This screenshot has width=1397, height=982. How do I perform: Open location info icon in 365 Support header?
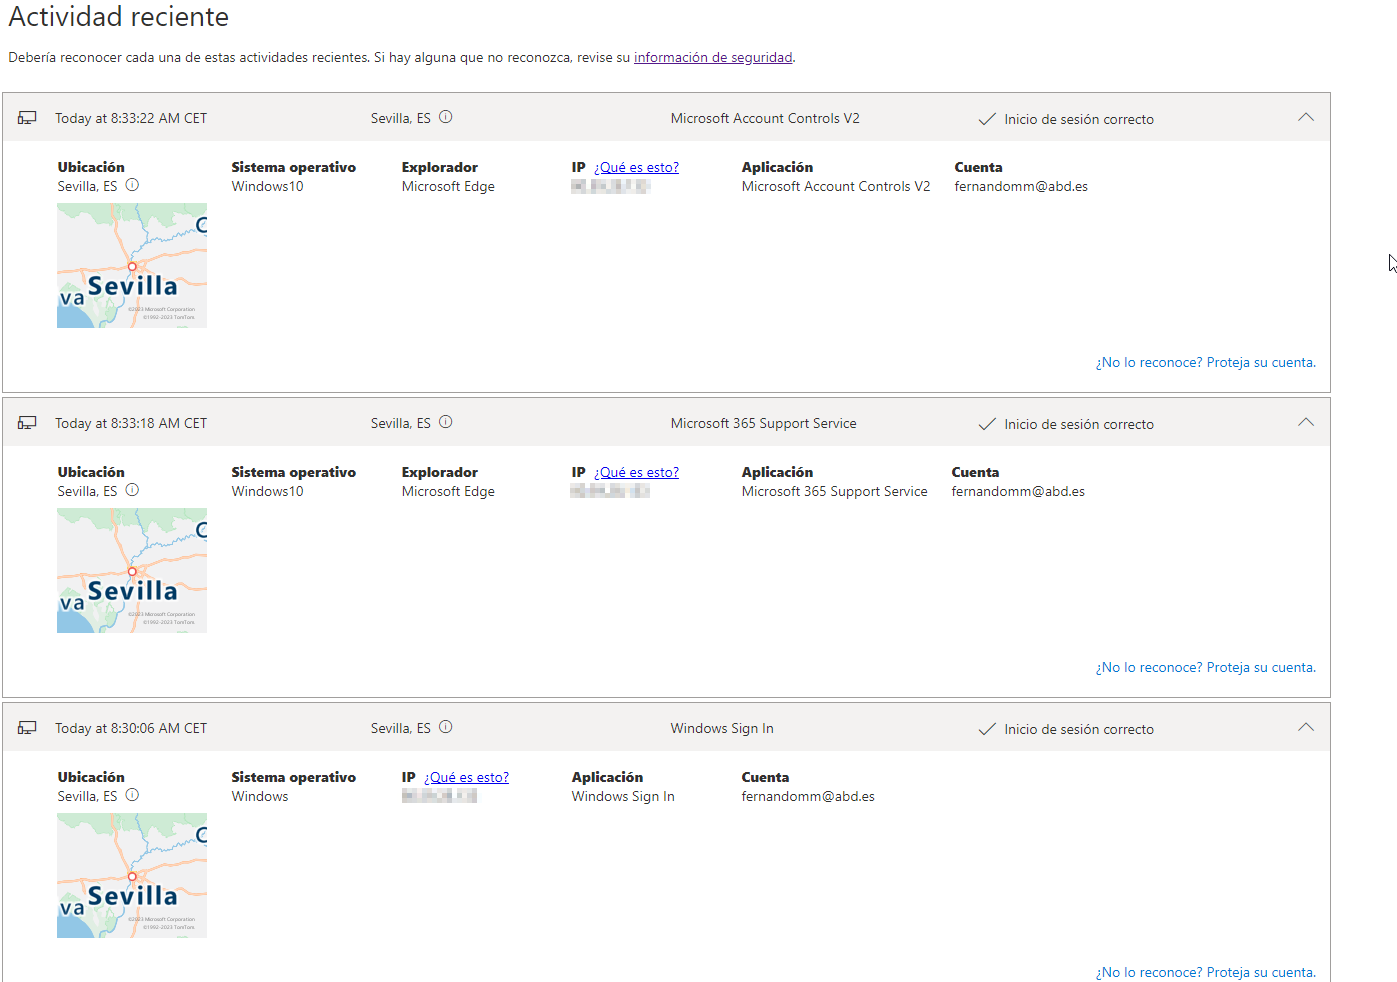[446, 422]
